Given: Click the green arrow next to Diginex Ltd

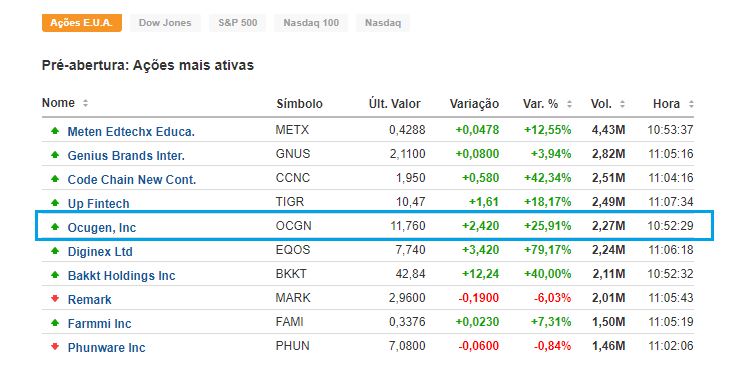Looking at the screenshot, I should pyautogui.click(x=55, y=251).
